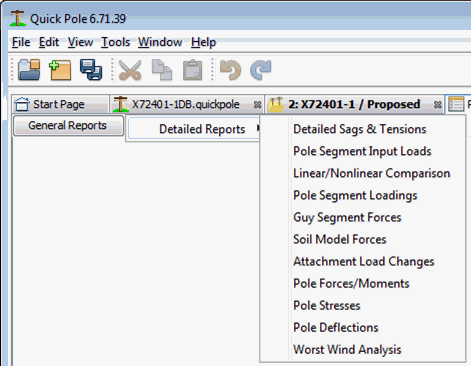The width and height of the screenshot is (471, 366).
Task: Click the Save All toolbar icon
Action: point(91,70)
